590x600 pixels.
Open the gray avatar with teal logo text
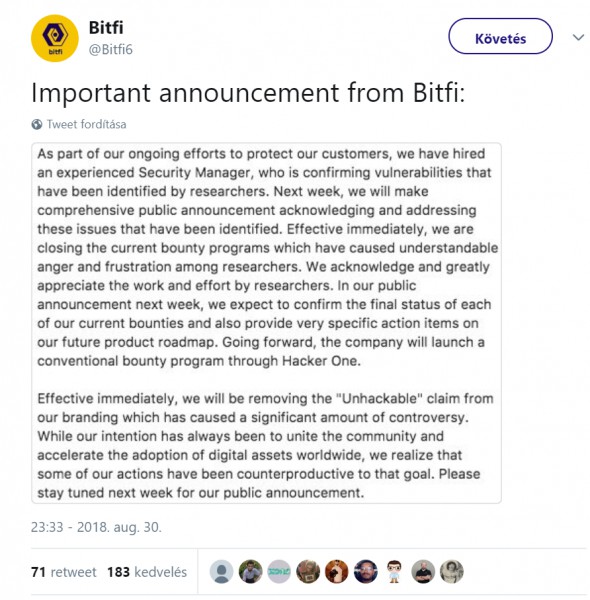[x=279, y=572]
